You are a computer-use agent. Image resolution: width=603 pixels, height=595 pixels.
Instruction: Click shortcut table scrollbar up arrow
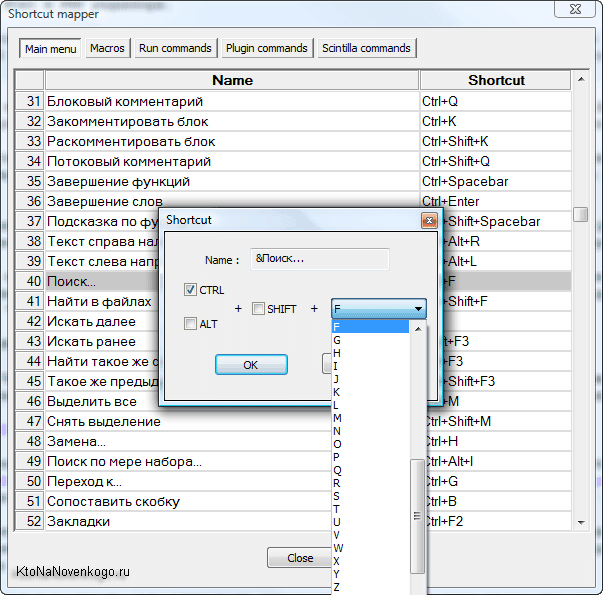click(x=581, y=80)
